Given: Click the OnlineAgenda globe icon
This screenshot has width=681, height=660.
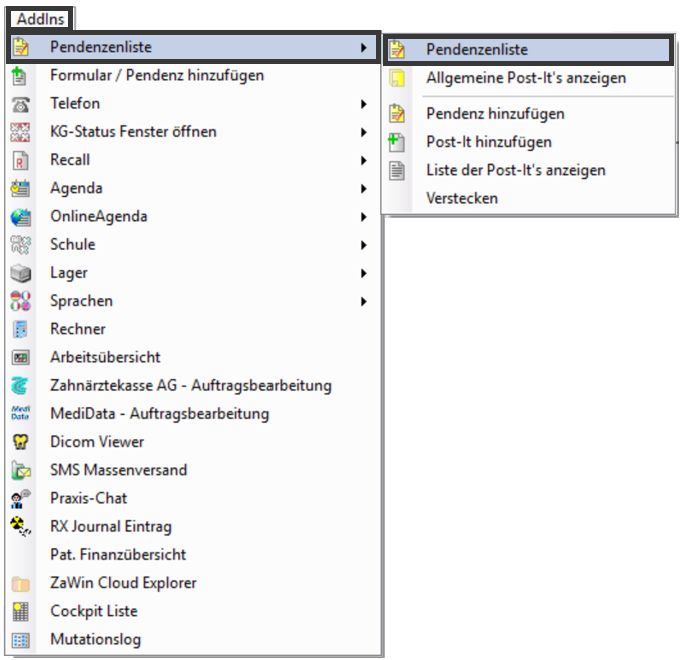Looking at the screenshot, I should click(x=20, y=217).
